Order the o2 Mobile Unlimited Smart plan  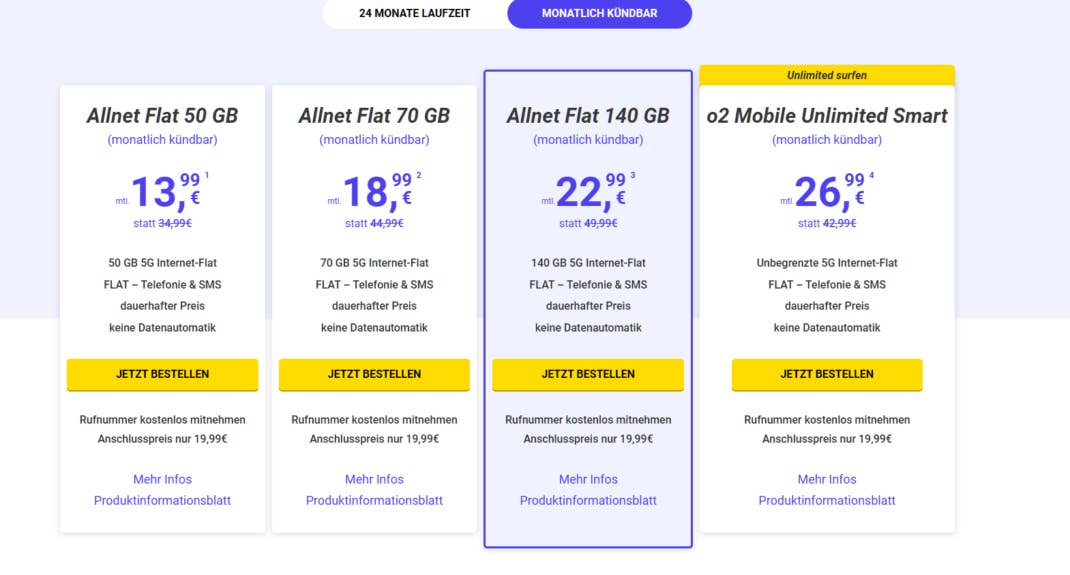click(827, 374)
